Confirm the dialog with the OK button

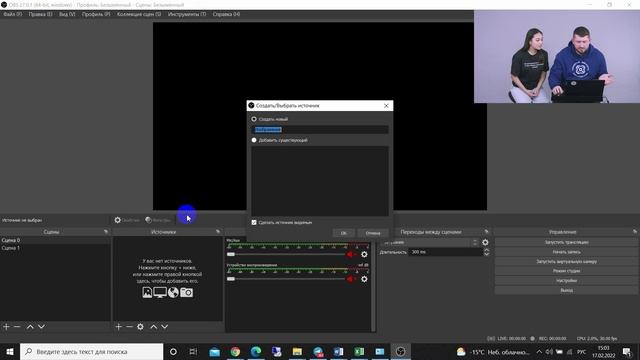pos(344,233)
